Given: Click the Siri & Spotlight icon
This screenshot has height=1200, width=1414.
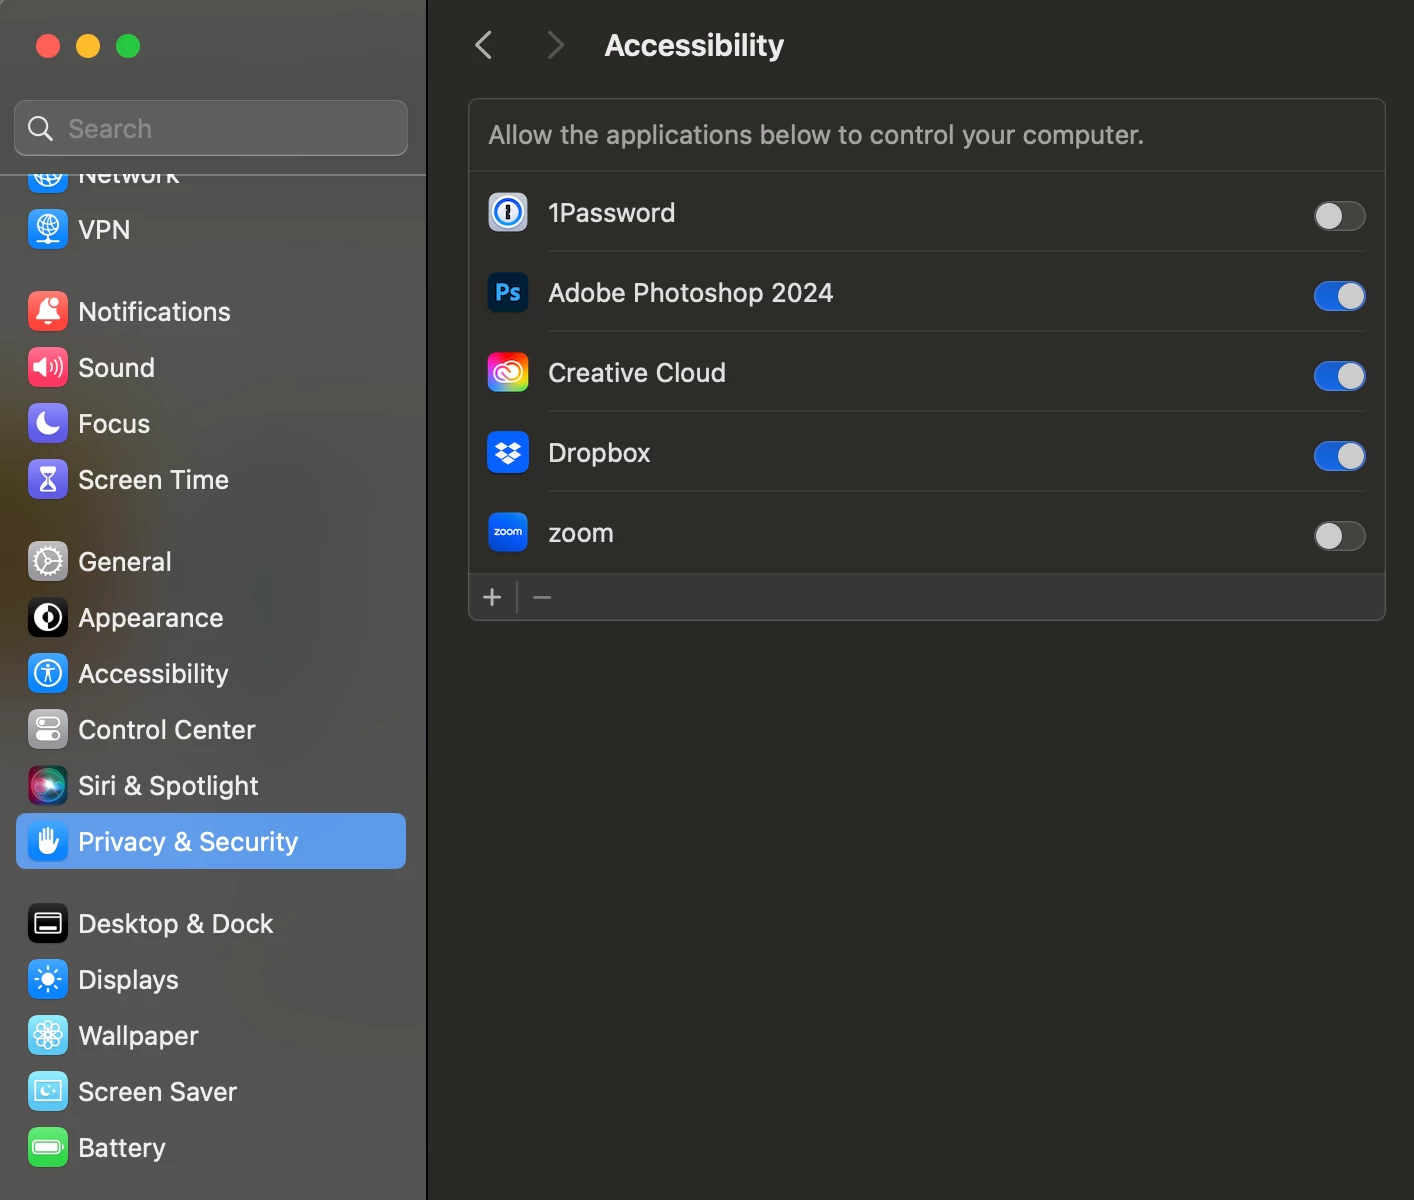Looking at the screenshot, I should click(48, 785).
